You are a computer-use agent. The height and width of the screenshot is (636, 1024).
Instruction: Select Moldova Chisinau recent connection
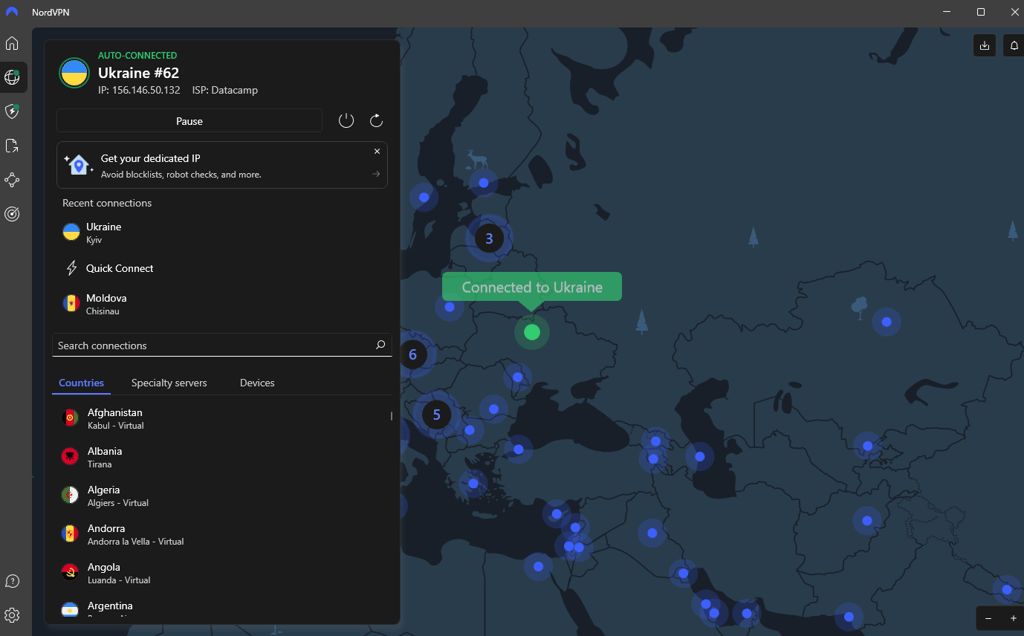click(x=222, y=304)
